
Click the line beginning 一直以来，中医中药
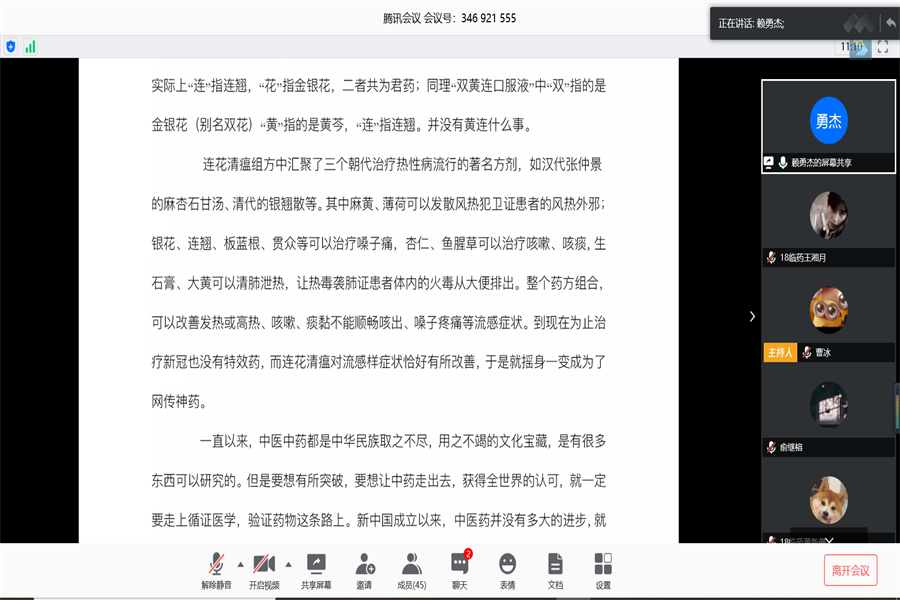pos(402,441)
